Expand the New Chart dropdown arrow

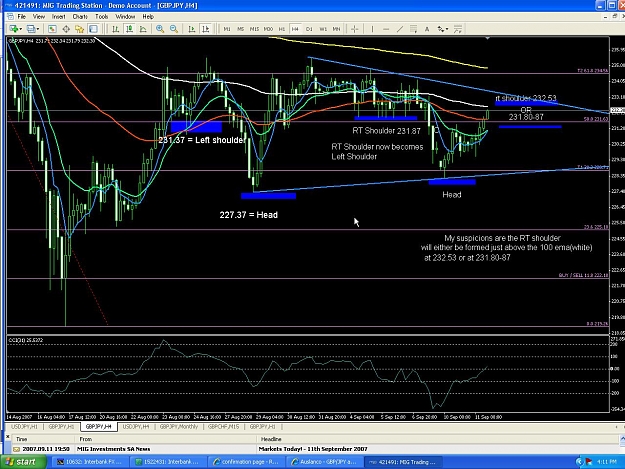[x=20, y=29]
